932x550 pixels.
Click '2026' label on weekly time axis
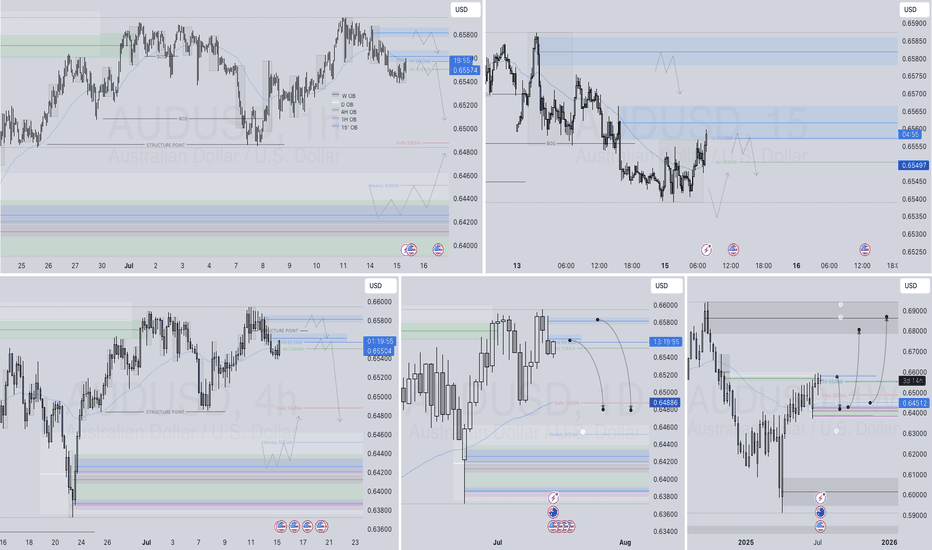pos(889,542)
